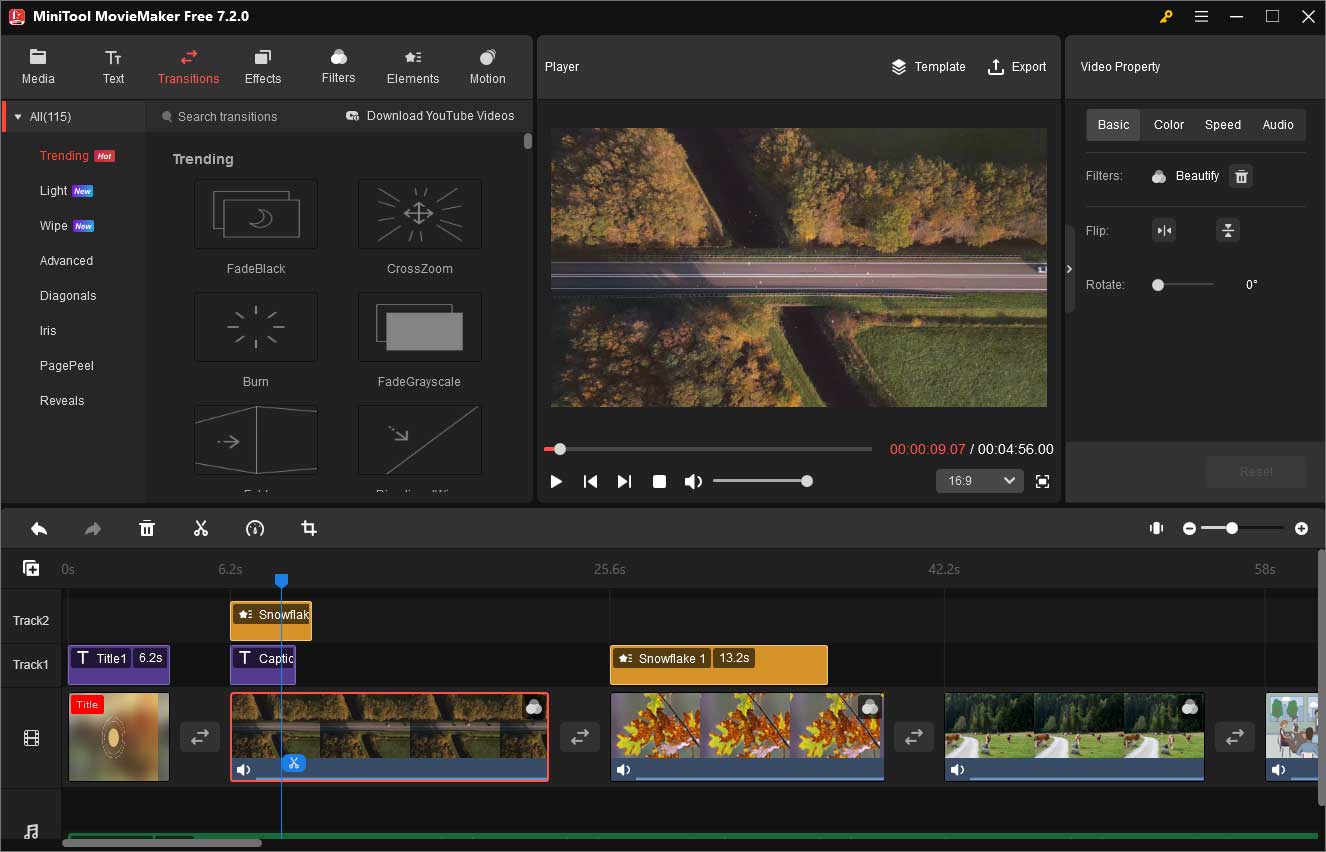Click the Reset button

coord(1256,472)
